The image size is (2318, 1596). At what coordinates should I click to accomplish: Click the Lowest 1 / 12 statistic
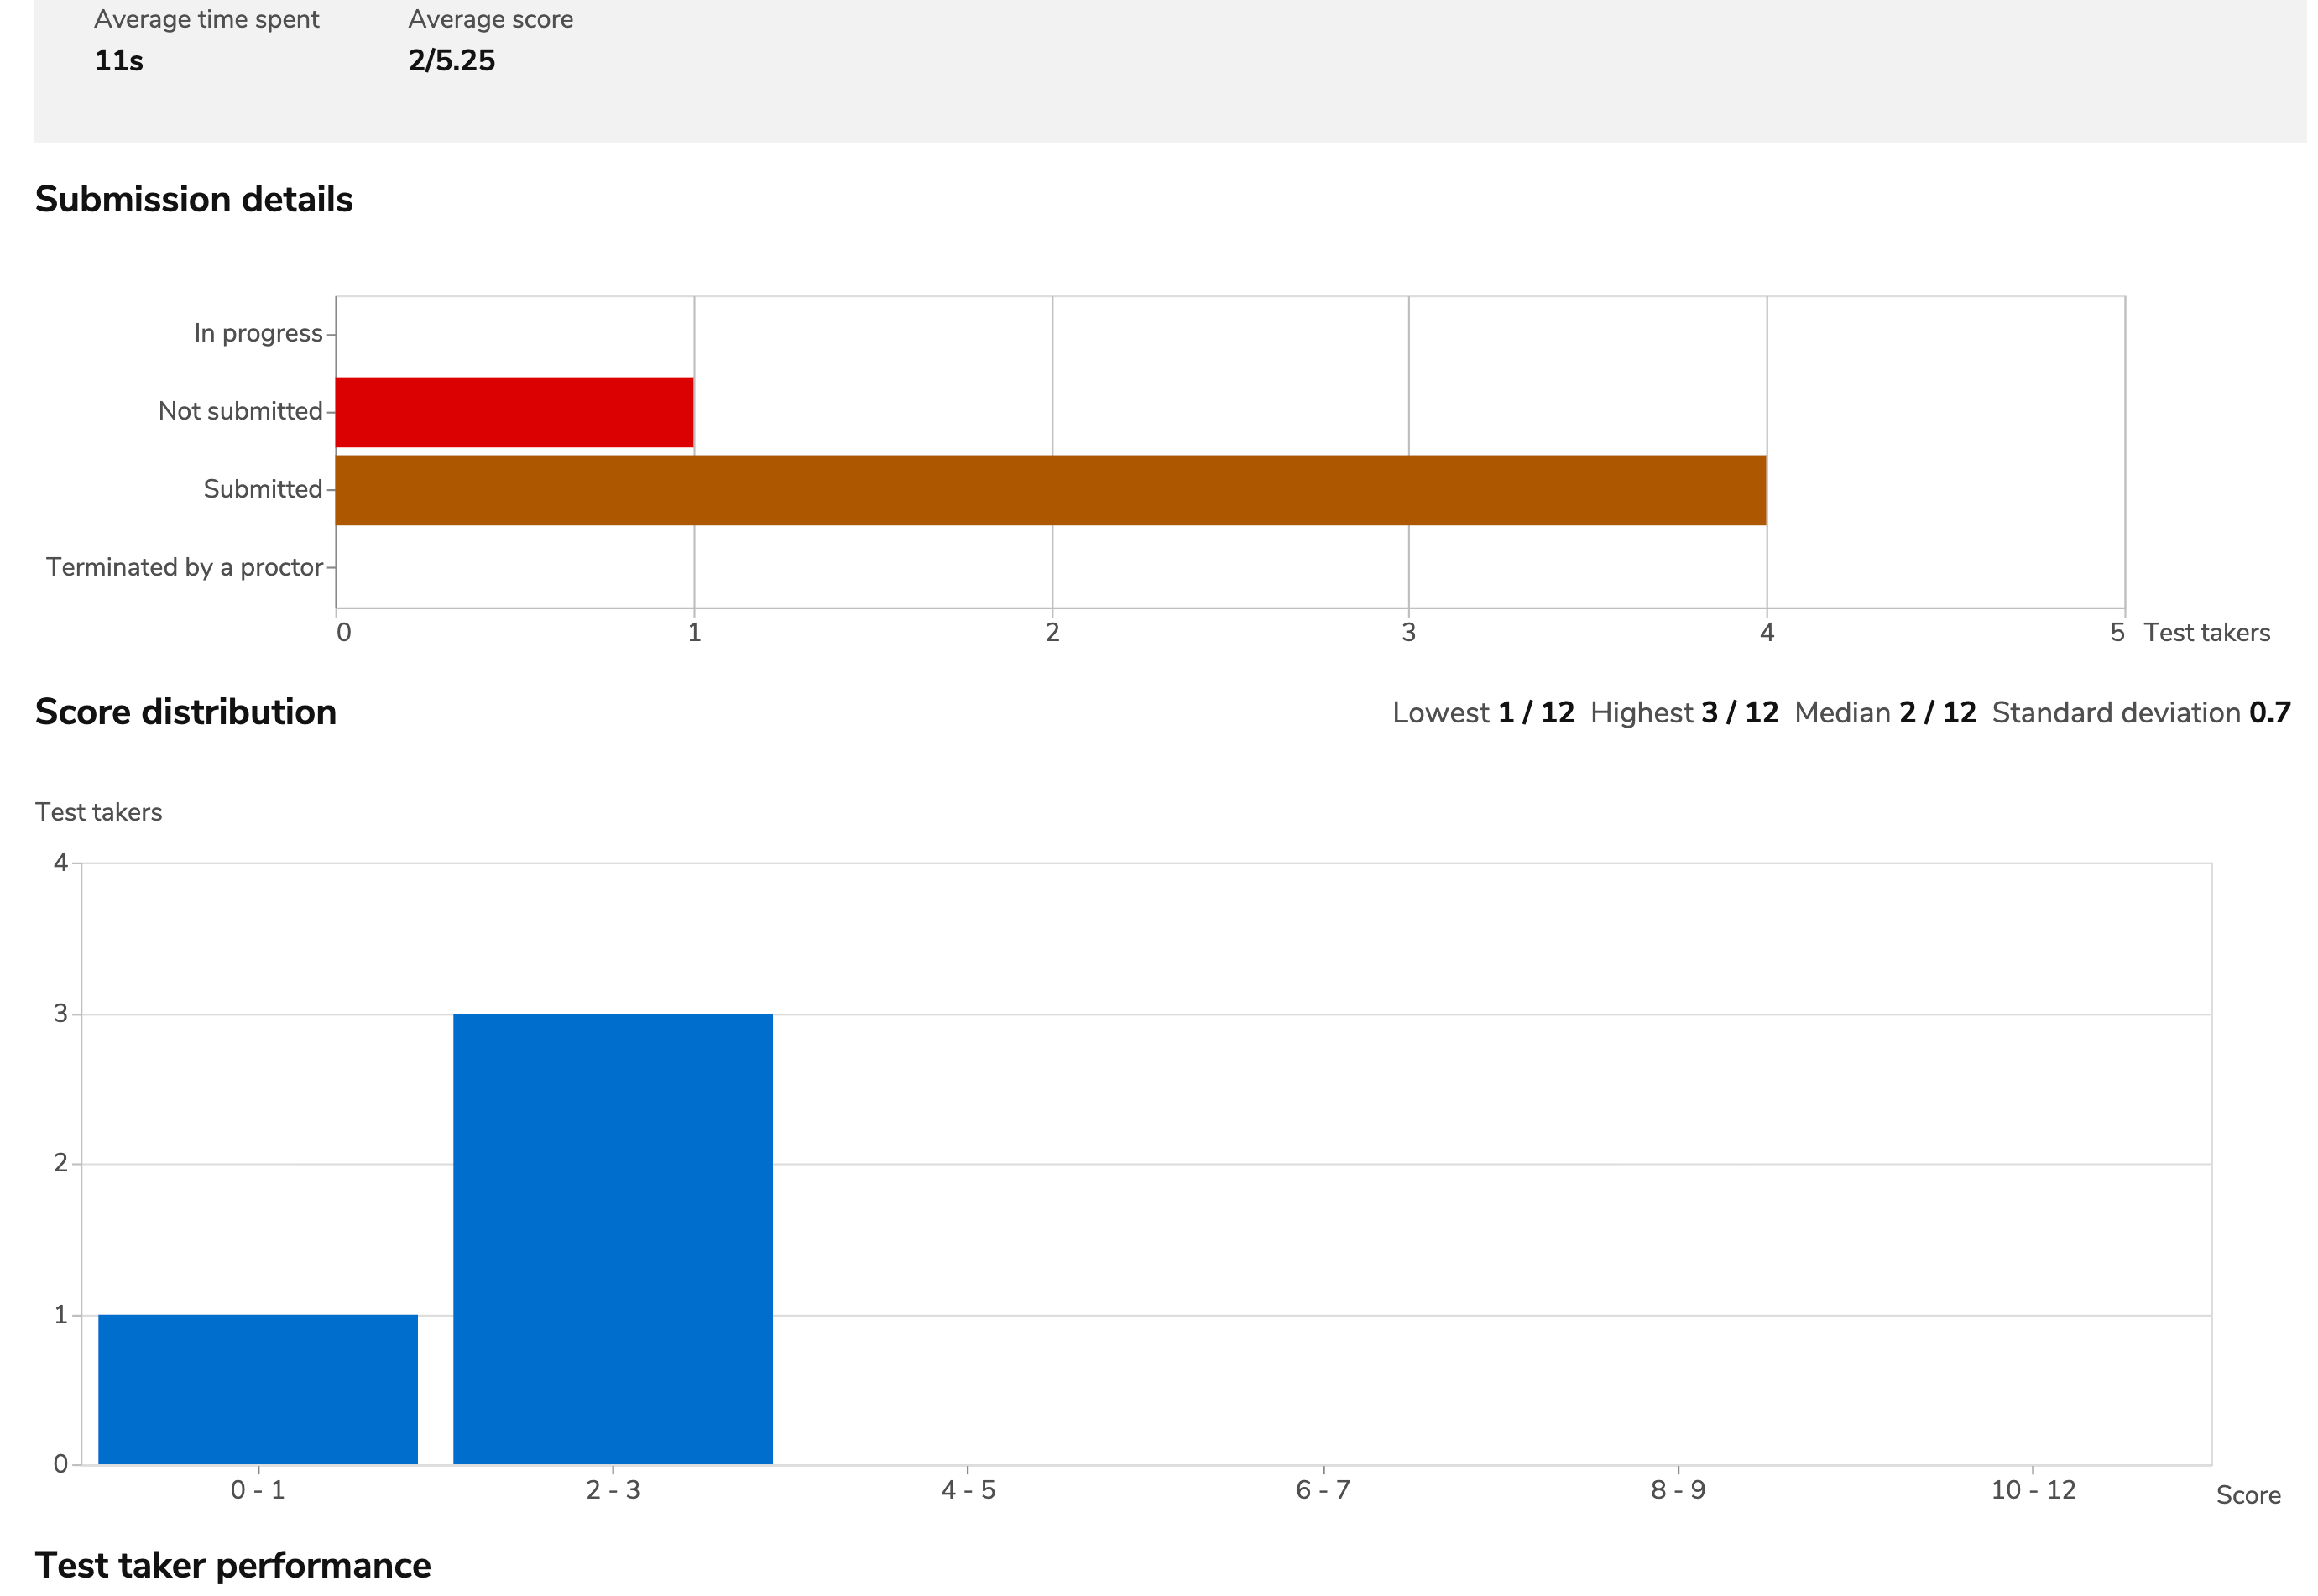point(1484,713)
